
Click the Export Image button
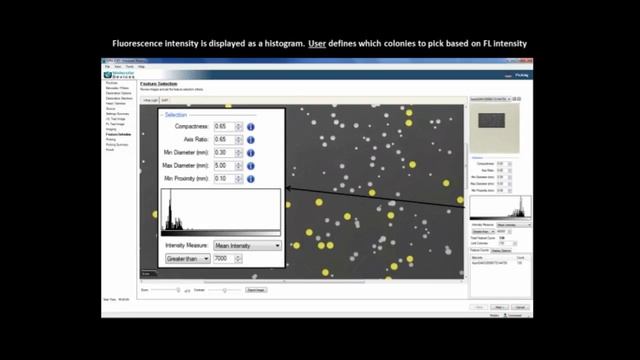point(256,290)
